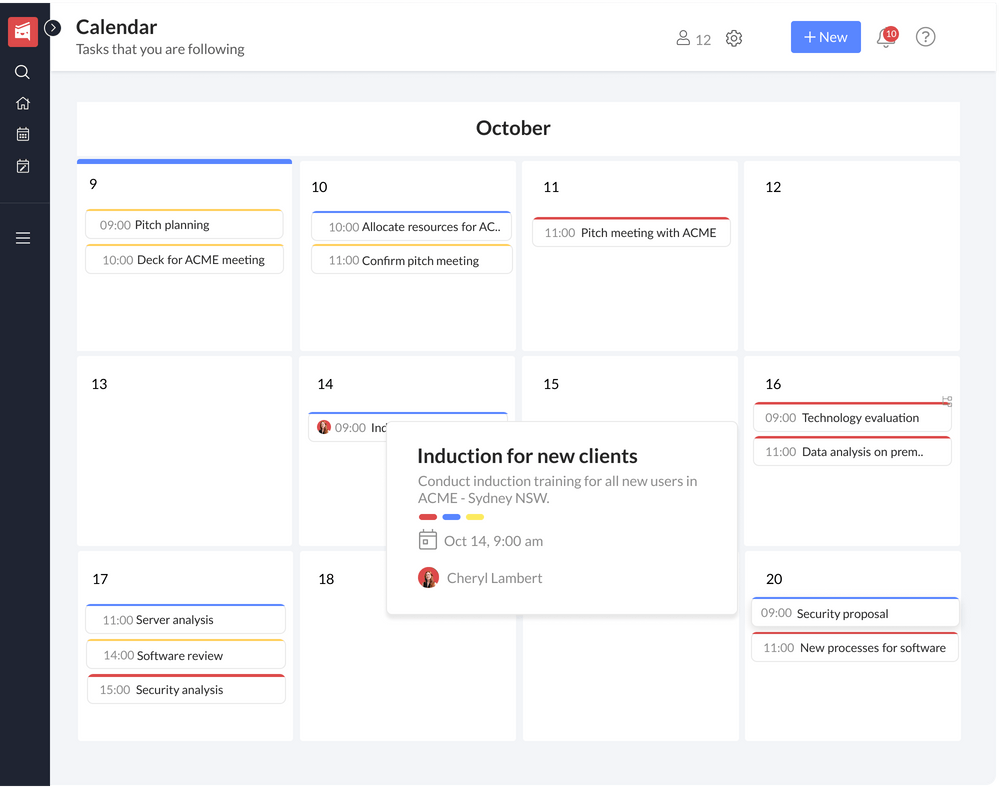Click the October month heading
The height and width of the screenshot is (793, 1000).
point(513,128)
